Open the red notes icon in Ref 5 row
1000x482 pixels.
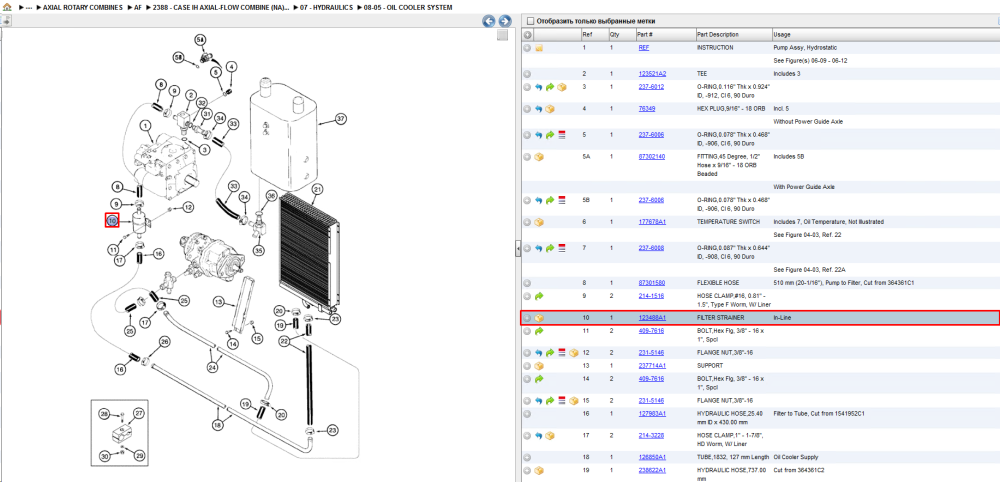[562, 135]
